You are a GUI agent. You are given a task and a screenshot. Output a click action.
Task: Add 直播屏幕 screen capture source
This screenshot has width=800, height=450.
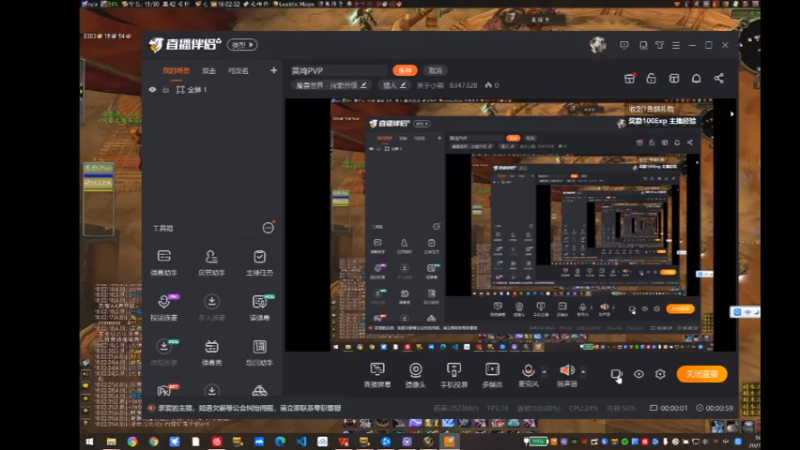coord(377,375)
